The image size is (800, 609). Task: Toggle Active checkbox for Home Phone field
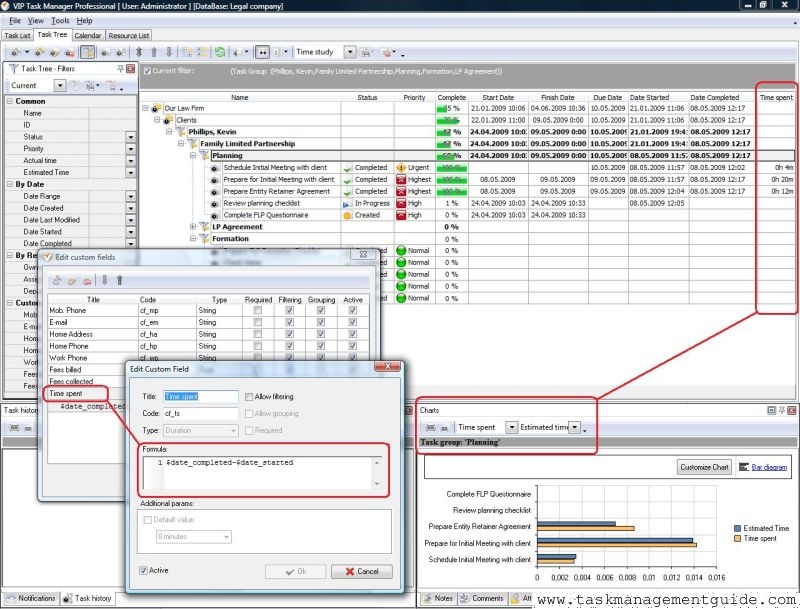(x=353, y=346)
